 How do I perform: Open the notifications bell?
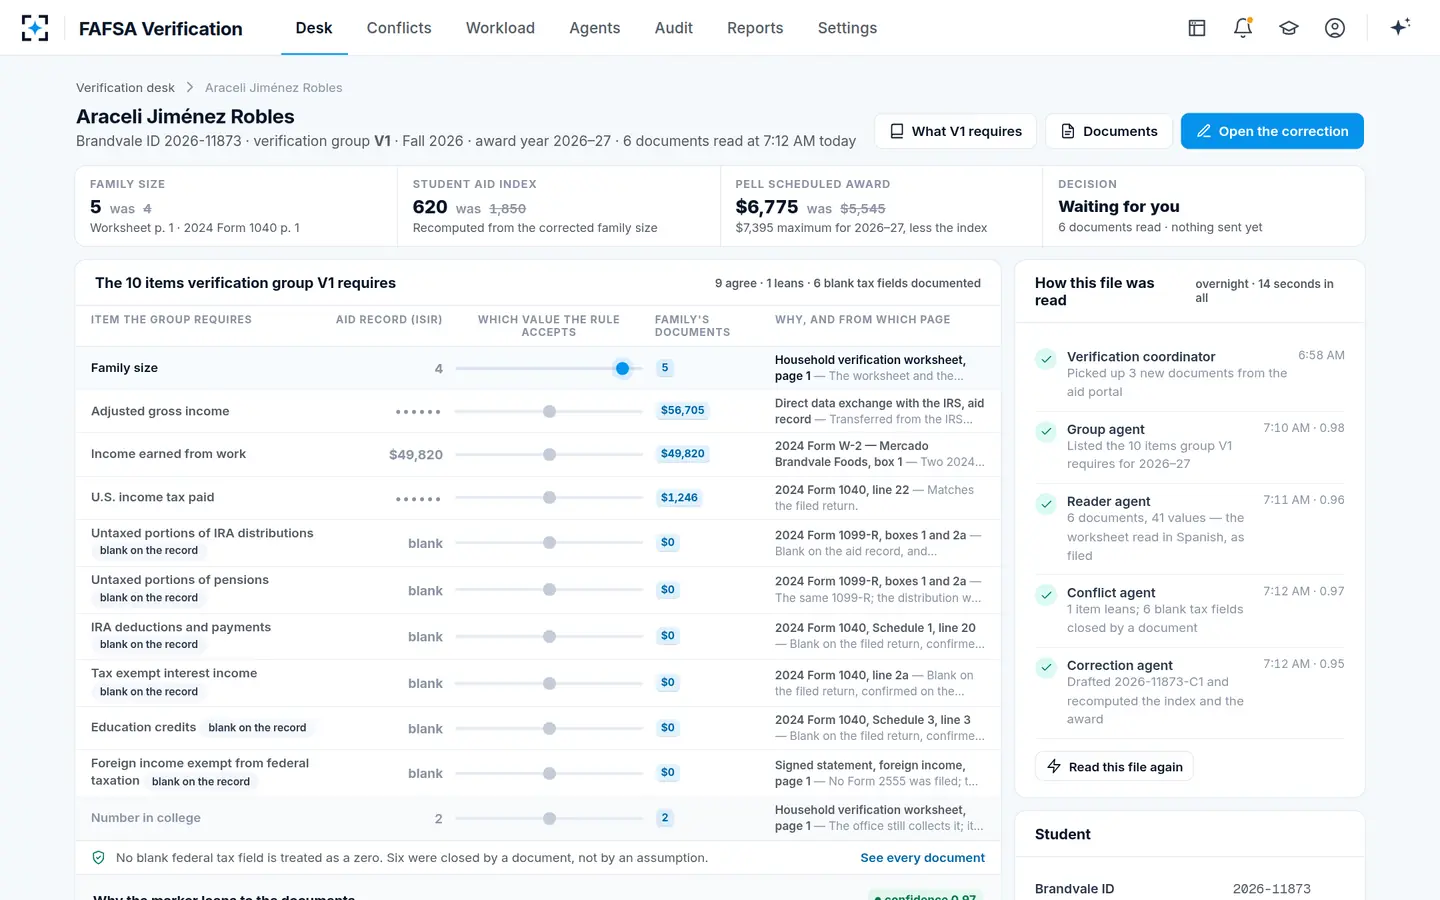coord(1243,28)
